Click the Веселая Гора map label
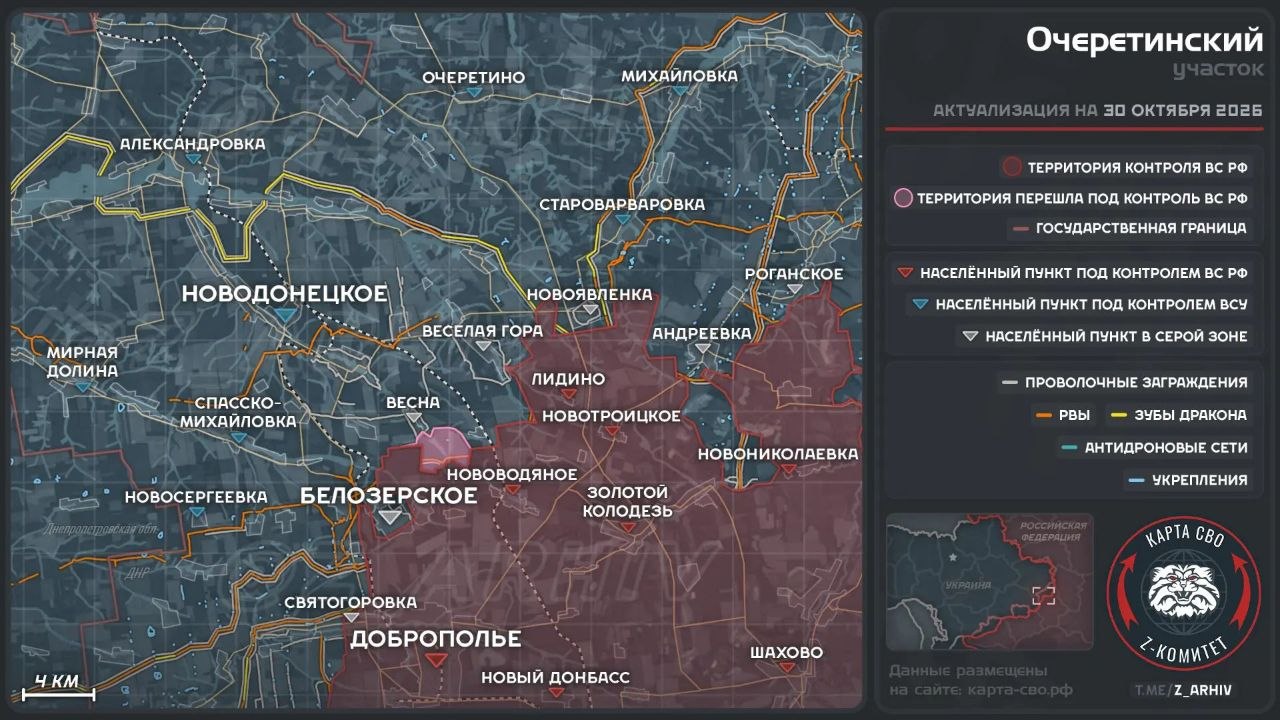1280x720 pixels. [483, 330]
